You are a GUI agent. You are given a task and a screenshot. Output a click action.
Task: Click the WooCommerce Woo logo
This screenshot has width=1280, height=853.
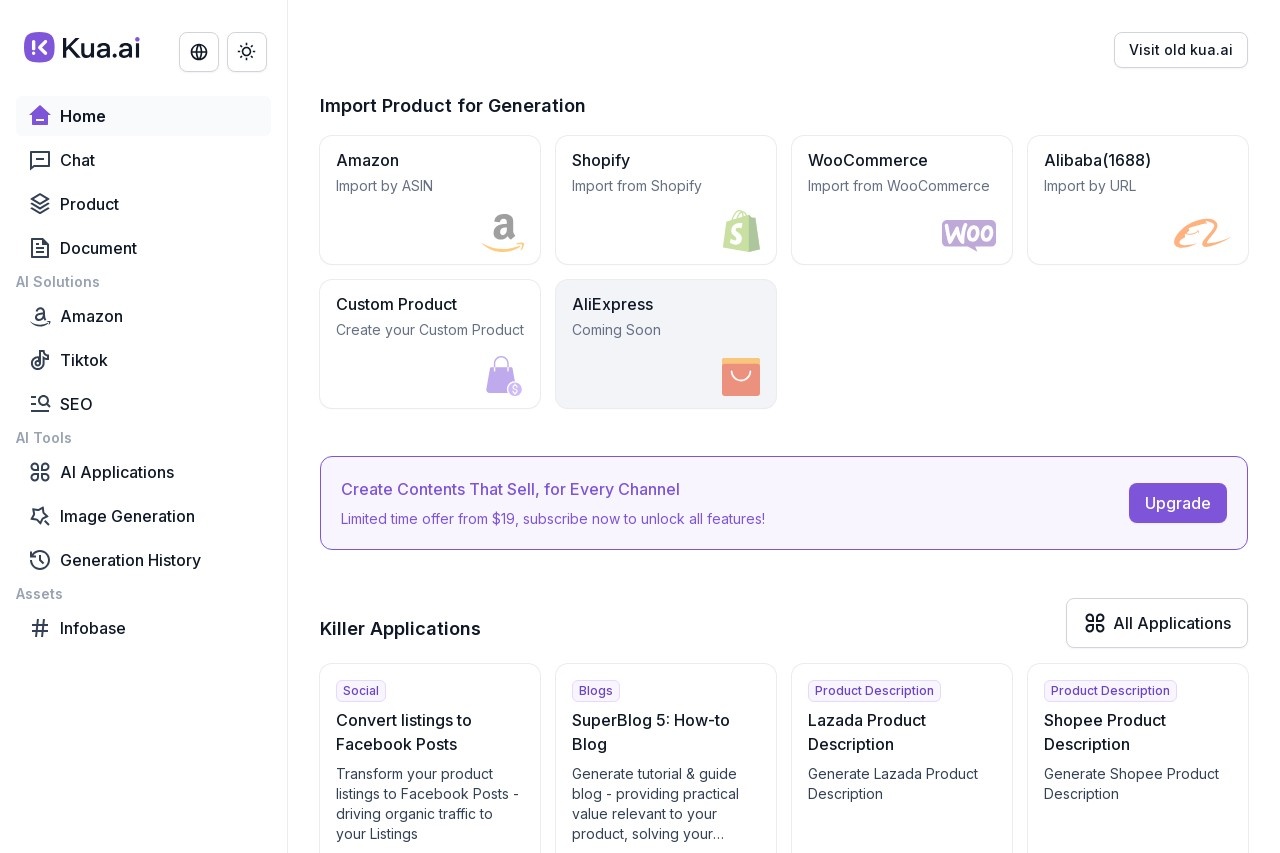(x=969, y=235)
